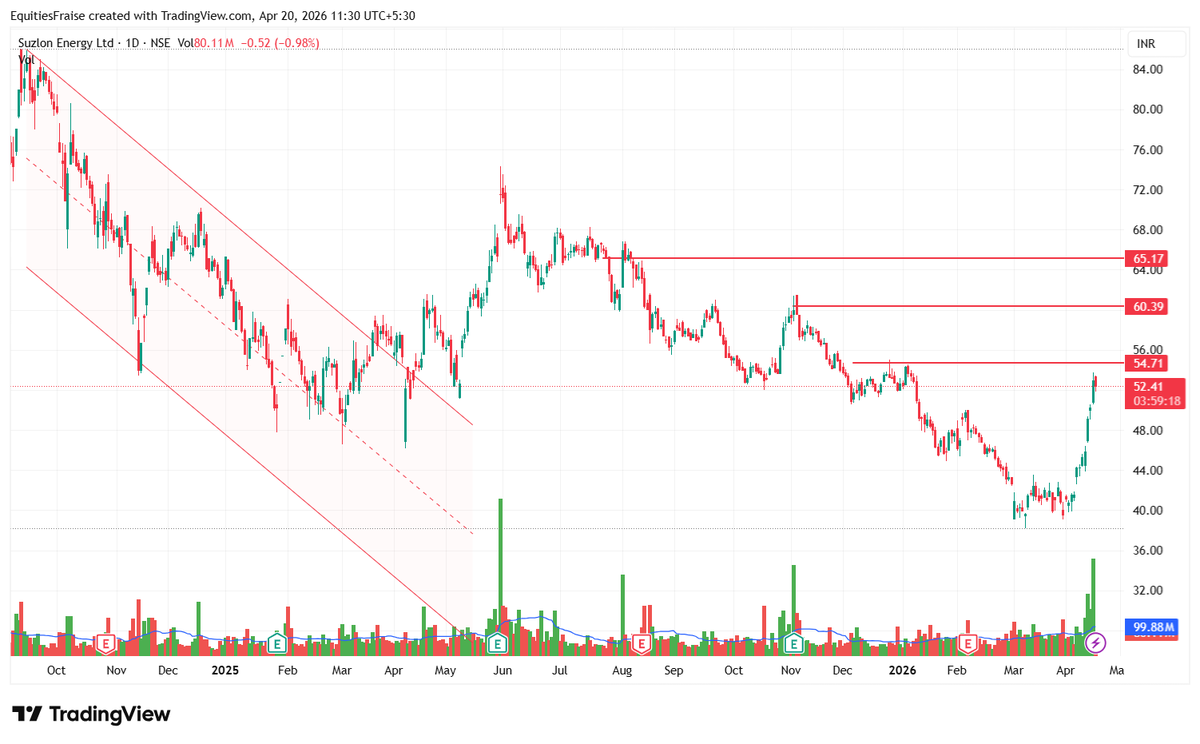1200x744 pixels.
Task: Click the purple lightning icon near April 2026
Action: click(x=1096, y=642)
